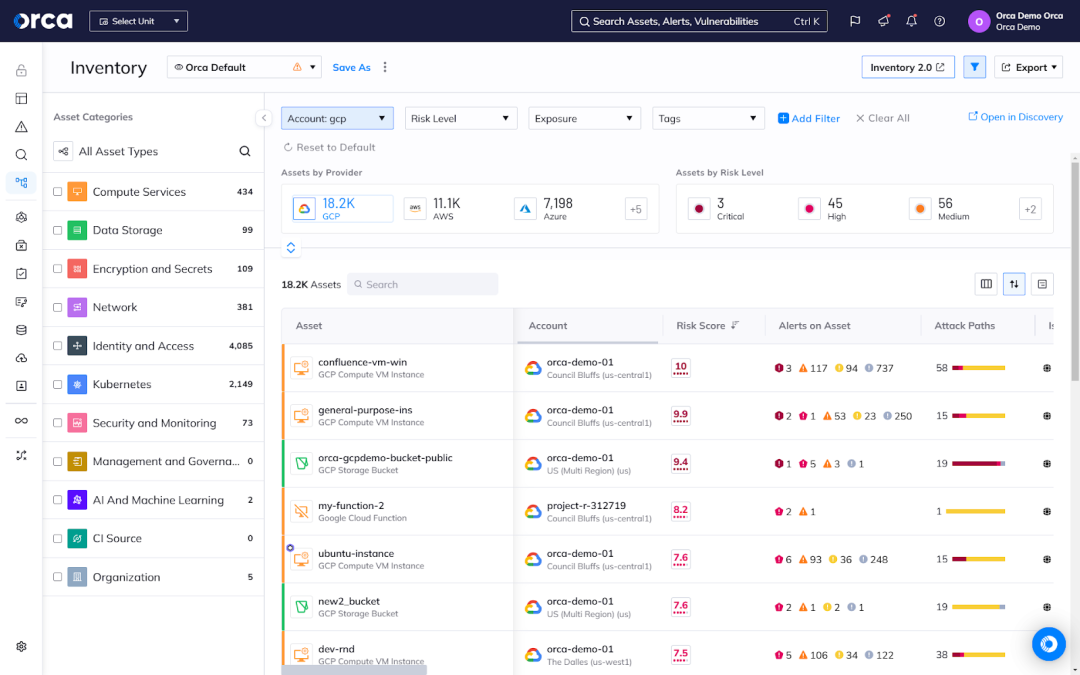Open the alerts triangle icon in sidebar
Screen dimensions: 1080x675
[x=21, y=127]
